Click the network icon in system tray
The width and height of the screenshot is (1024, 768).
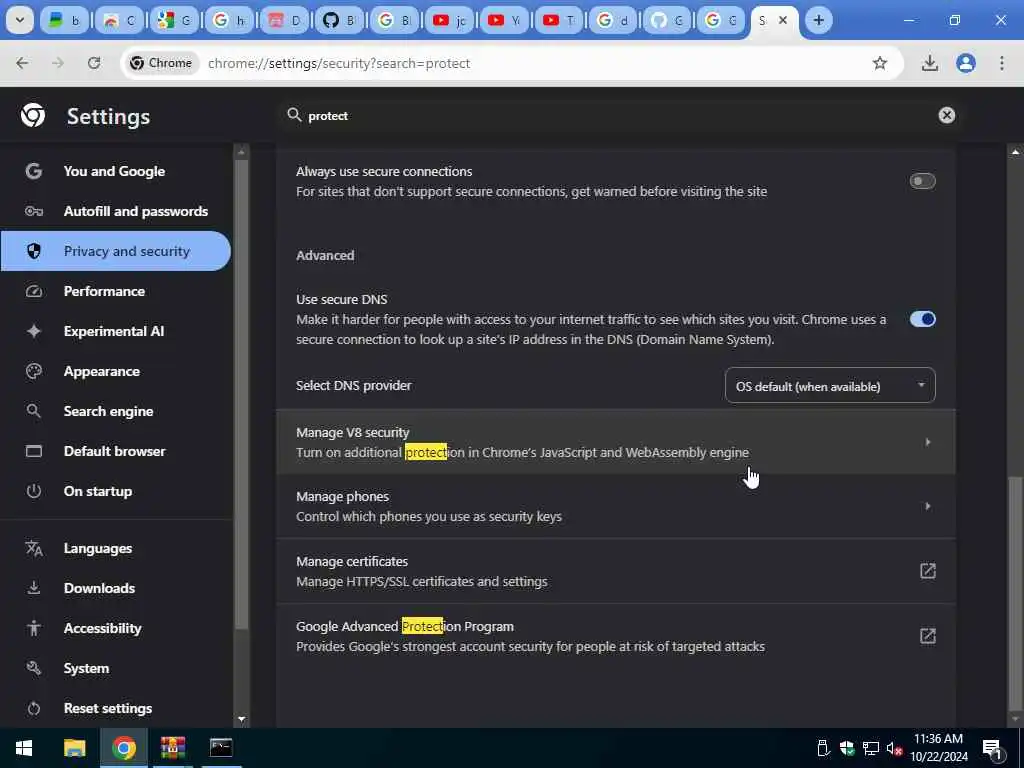[x=871, y=748]
